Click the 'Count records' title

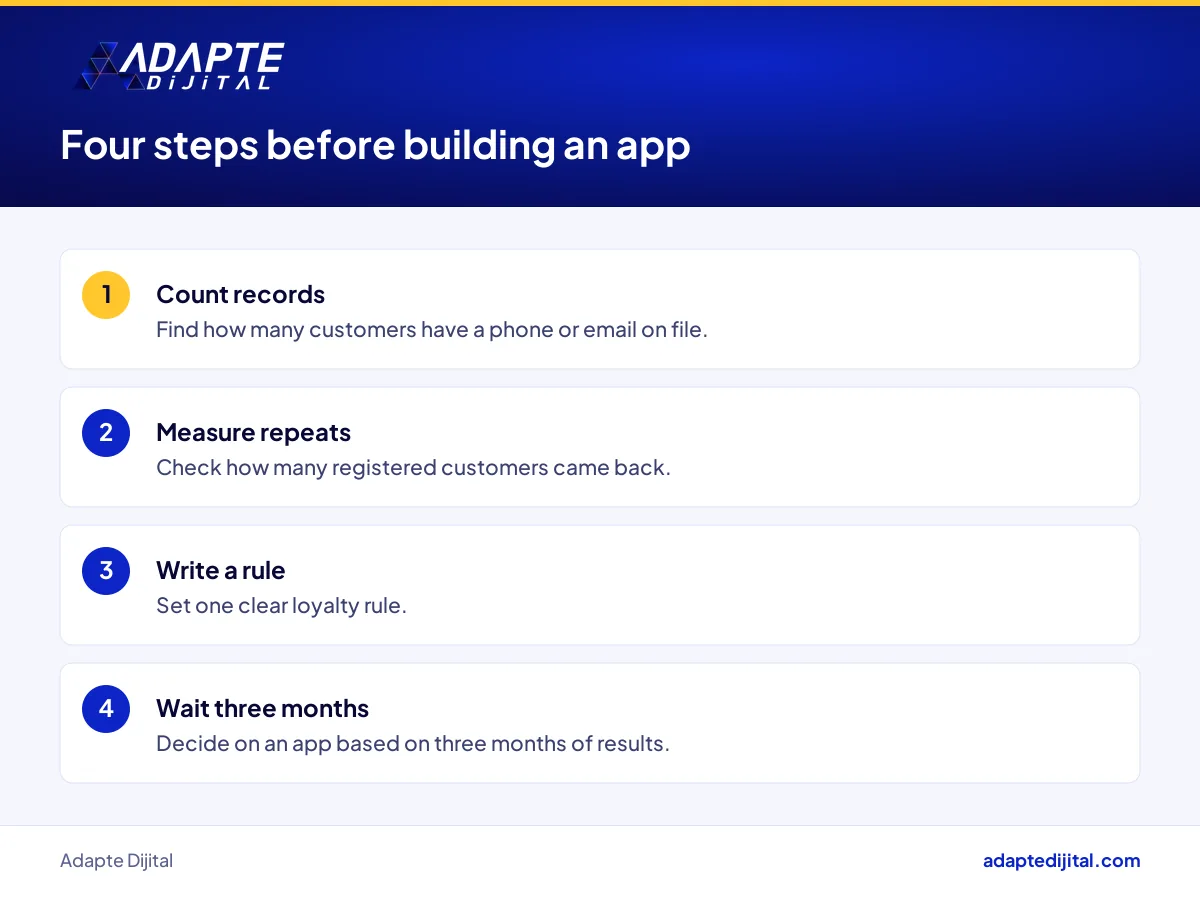pyautogui.click(x=240, y=294)
